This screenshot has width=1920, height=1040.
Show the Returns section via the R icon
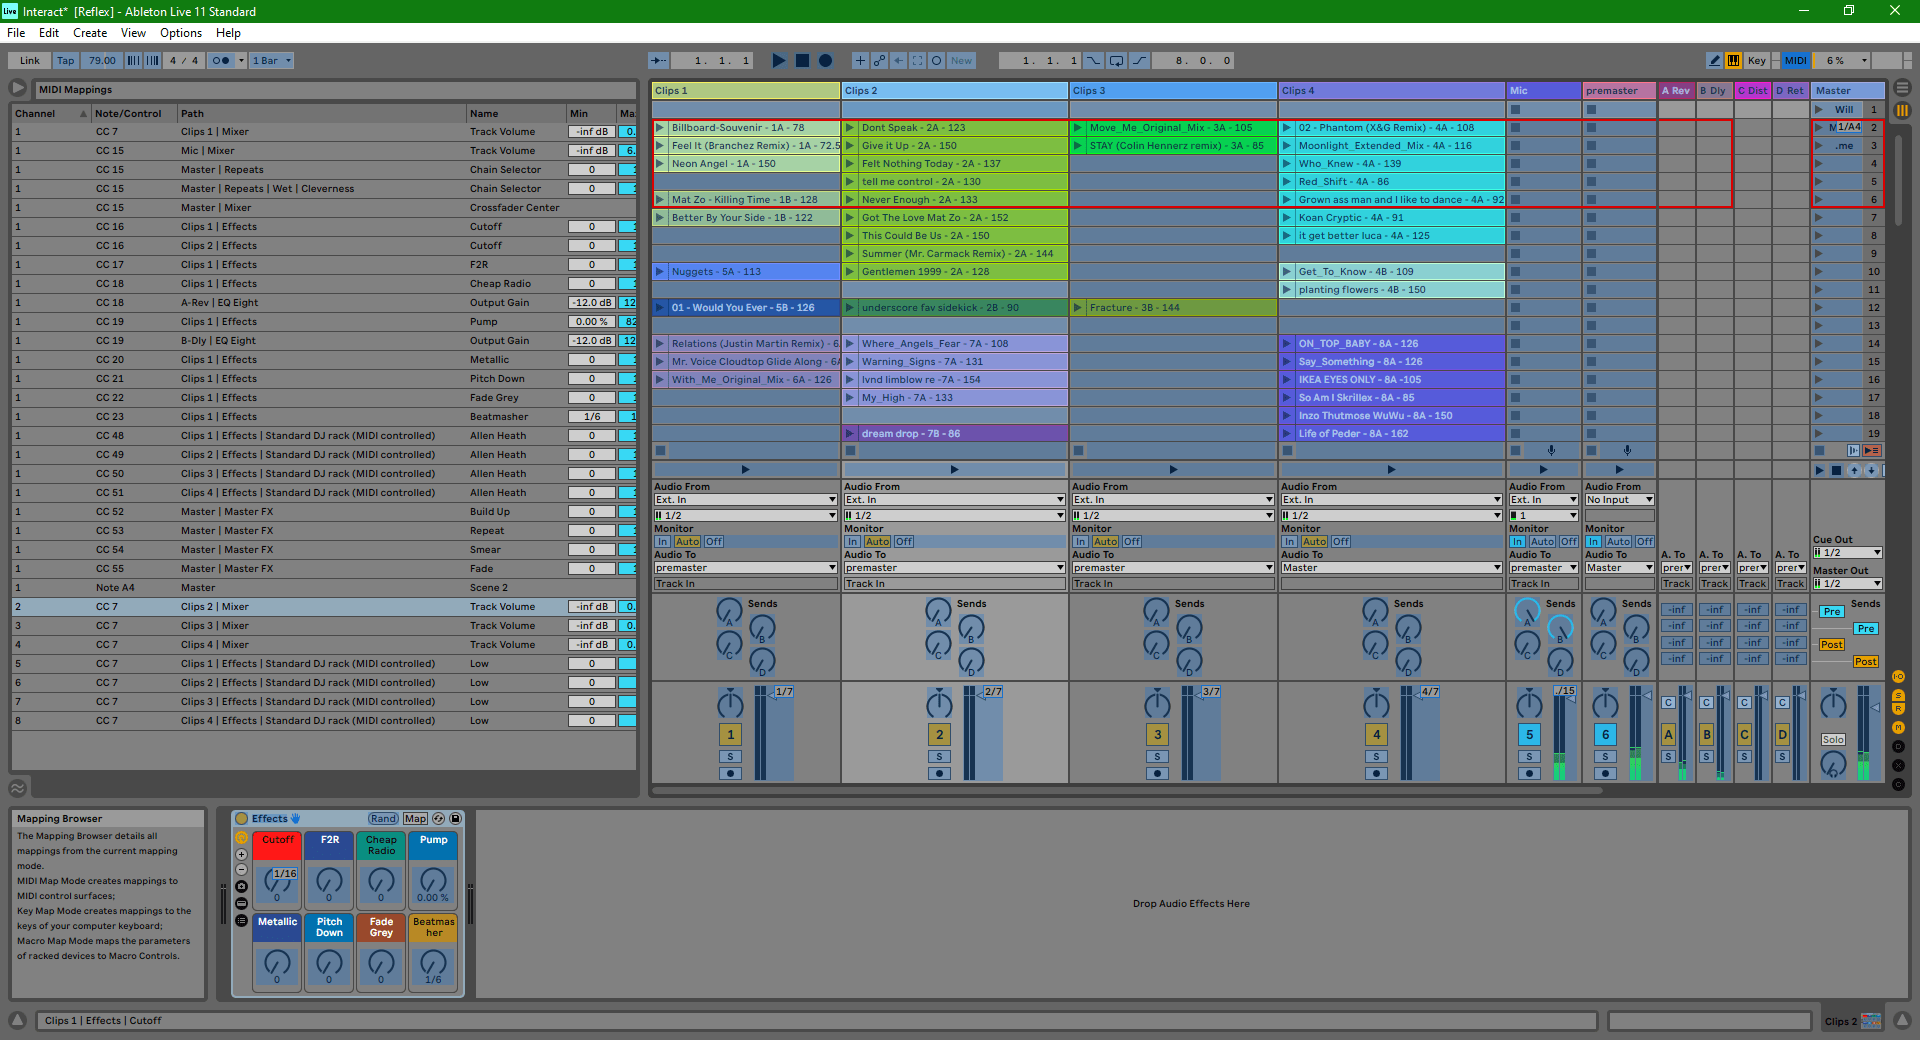click(1898, 708)
